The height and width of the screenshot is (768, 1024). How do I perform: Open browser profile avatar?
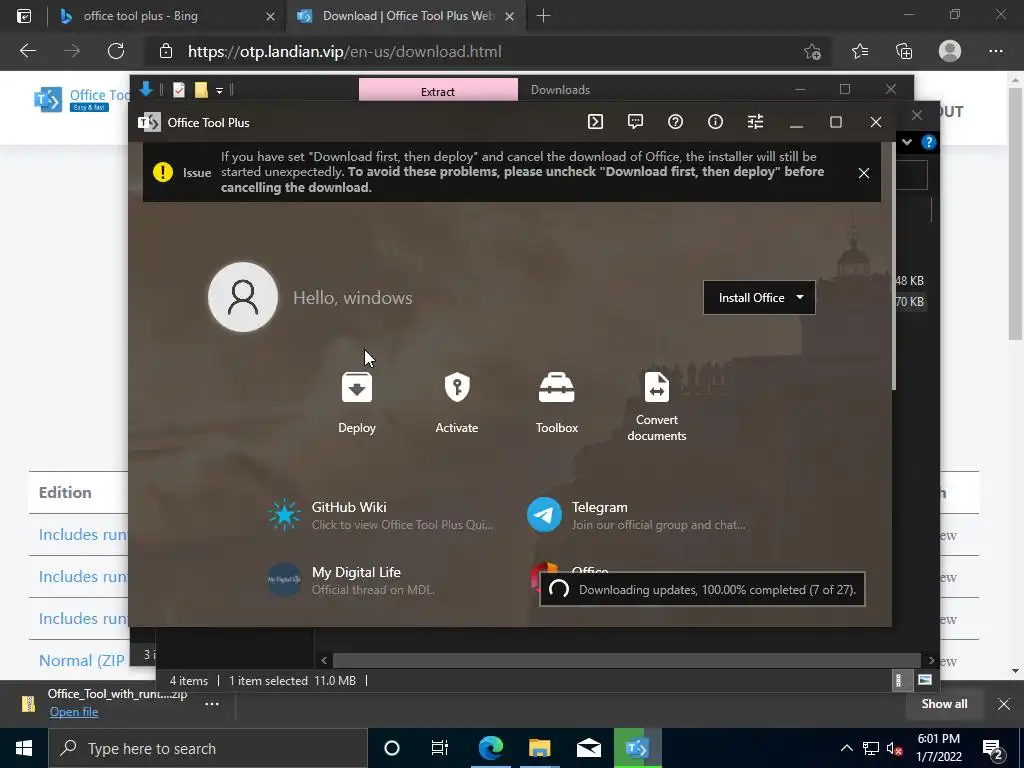[x=950, y=51]
